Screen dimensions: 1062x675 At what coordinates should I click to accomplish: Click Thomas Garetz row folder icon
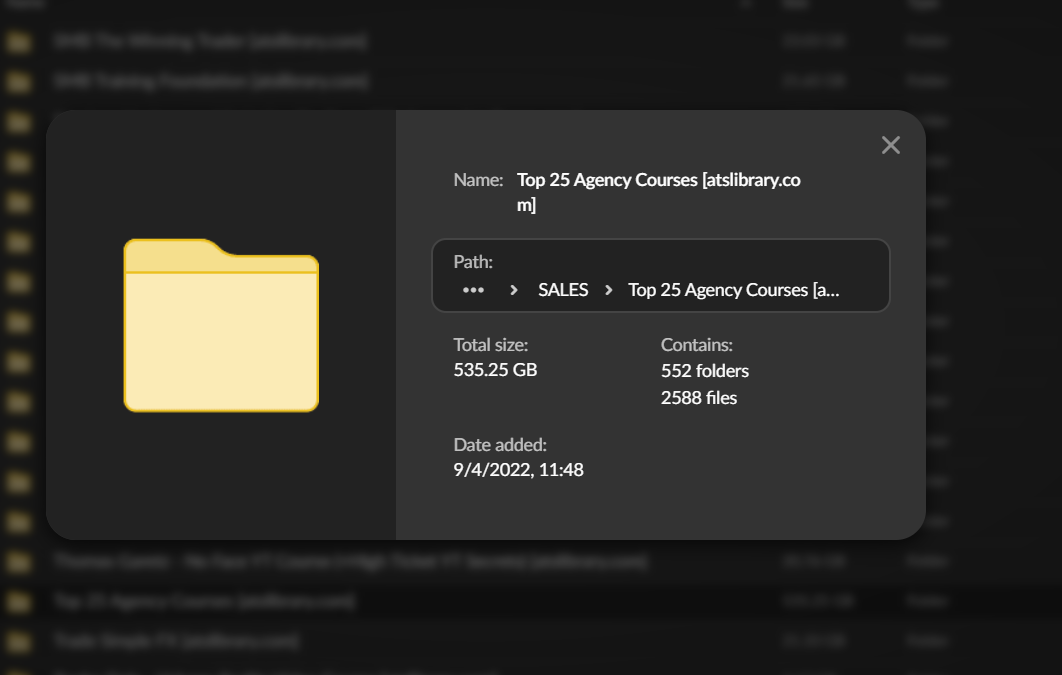(x=17, y=561)
